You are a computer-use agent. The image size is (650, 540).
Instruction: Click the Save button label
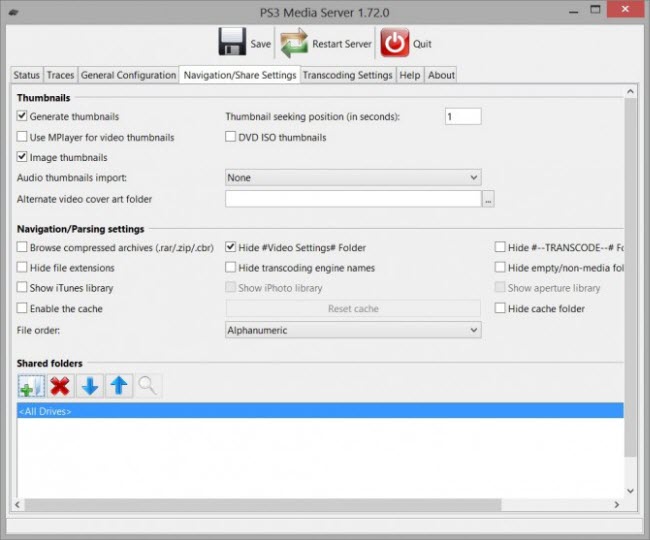(260, 44)
